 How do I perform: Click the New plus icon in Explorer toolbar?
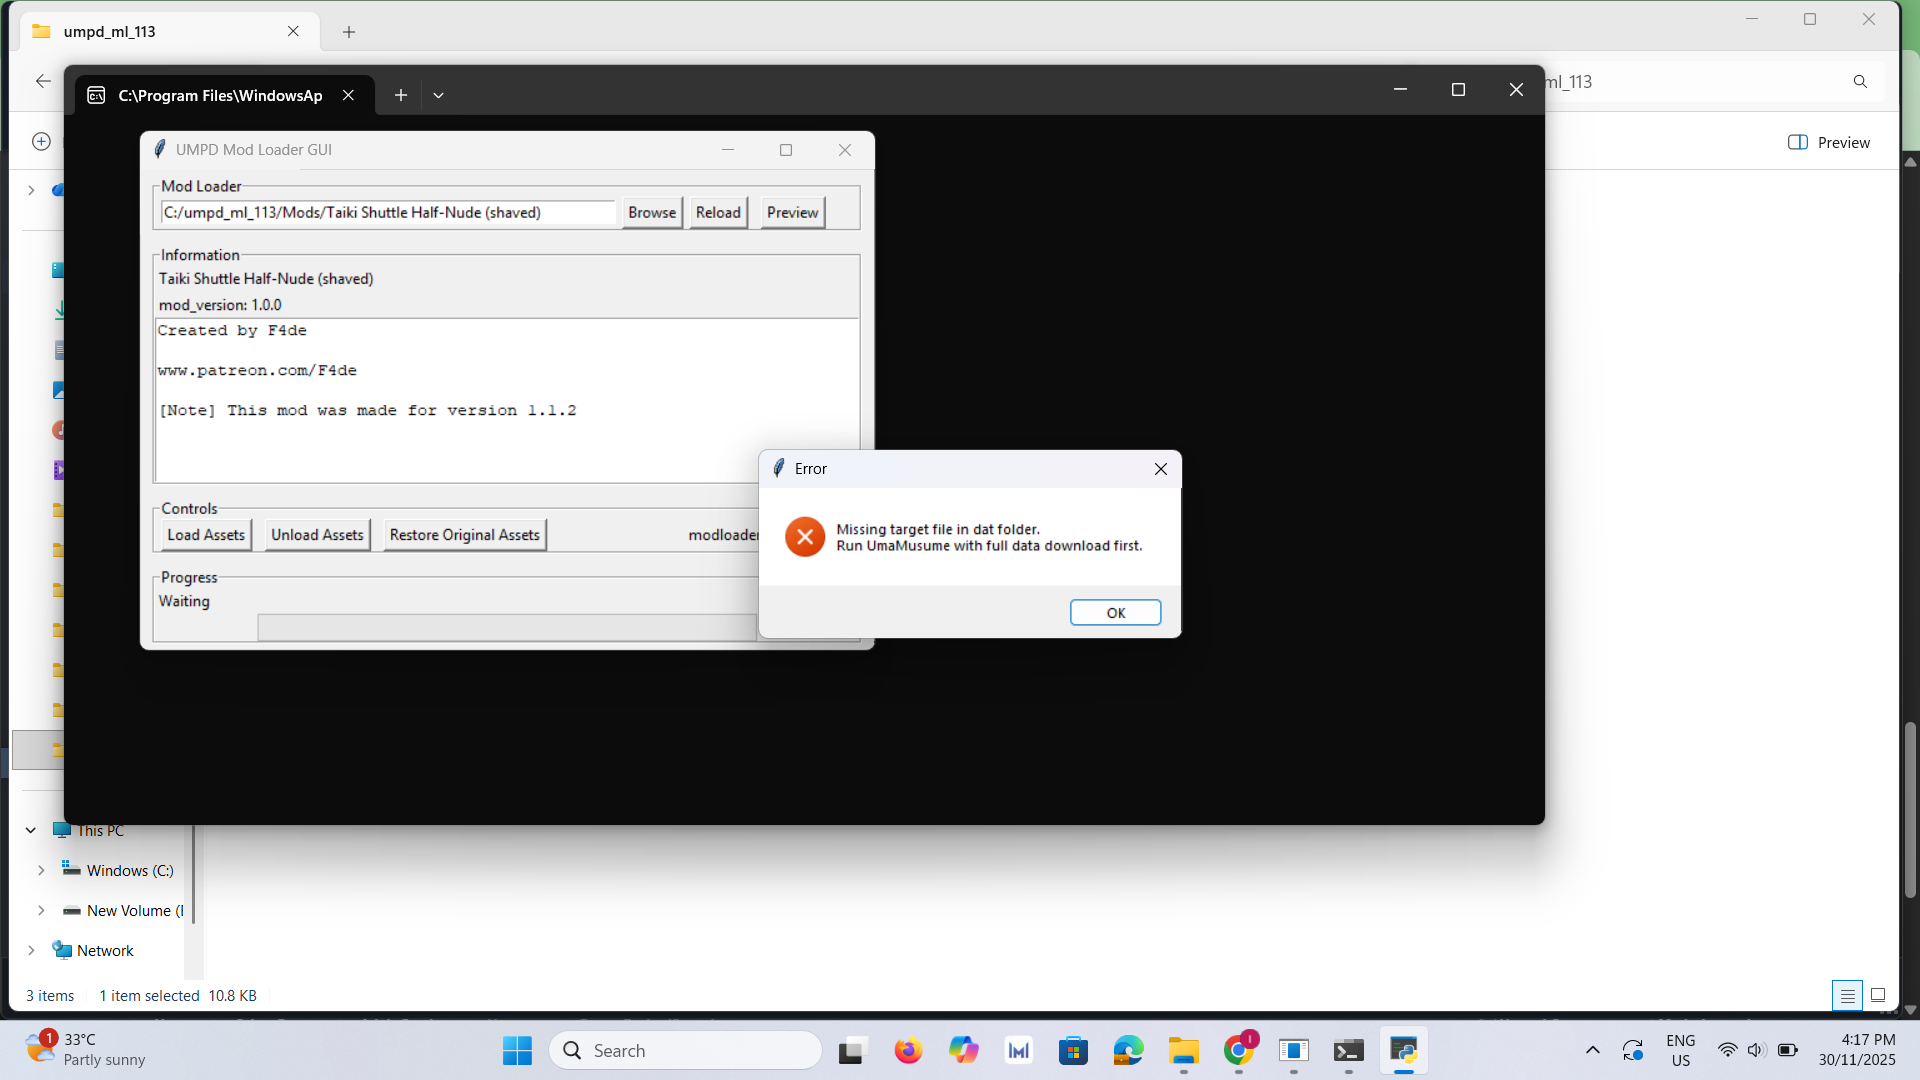pos(41,141)
